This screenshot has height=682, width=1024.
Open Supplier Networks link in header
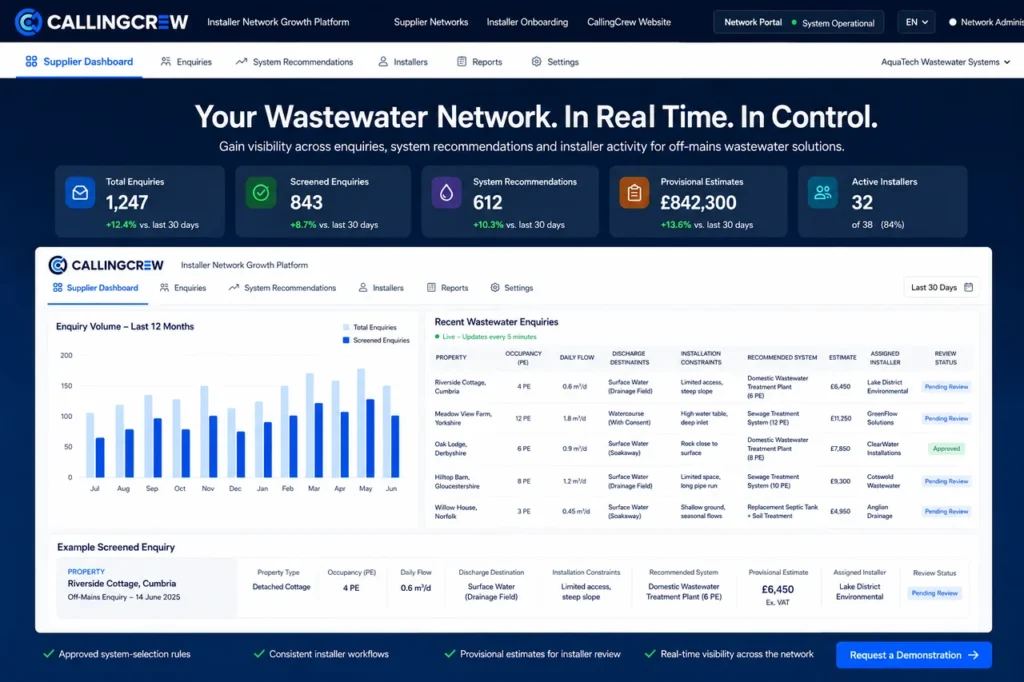pyautogui.click(x=431, y=22)
